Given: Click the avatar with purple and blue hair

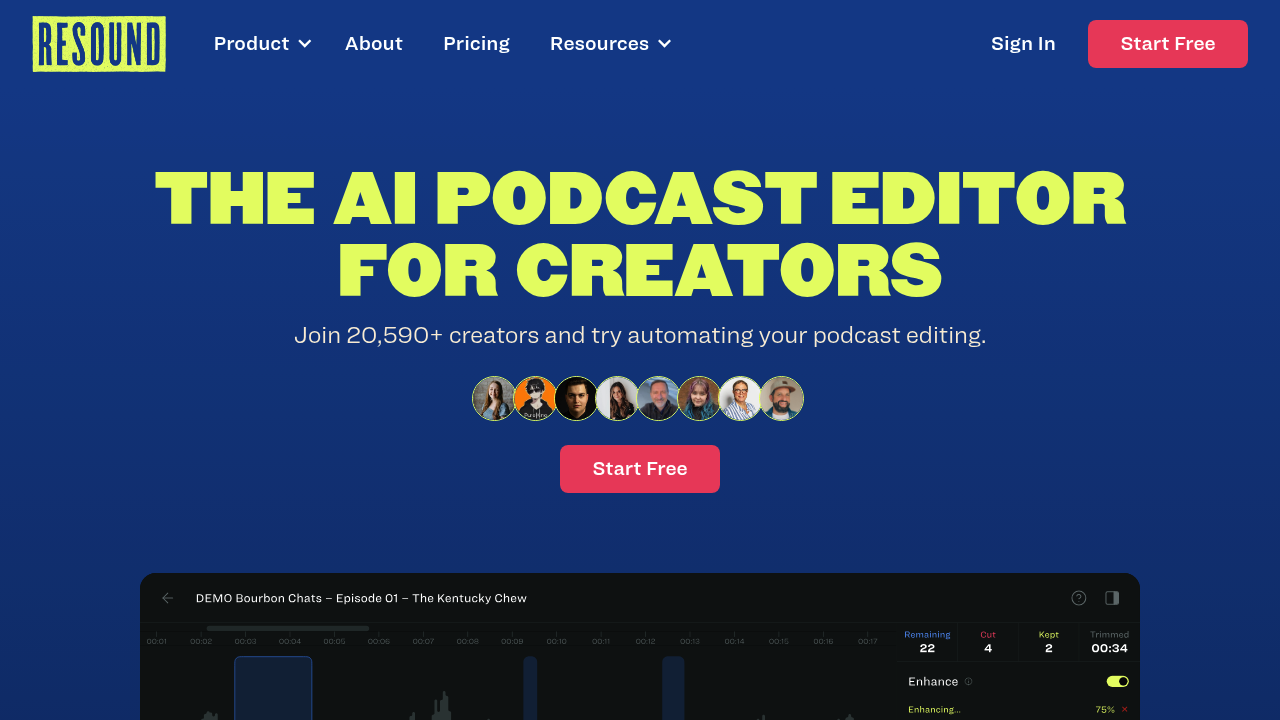Looking at the screenshot, I should point(699,398).
